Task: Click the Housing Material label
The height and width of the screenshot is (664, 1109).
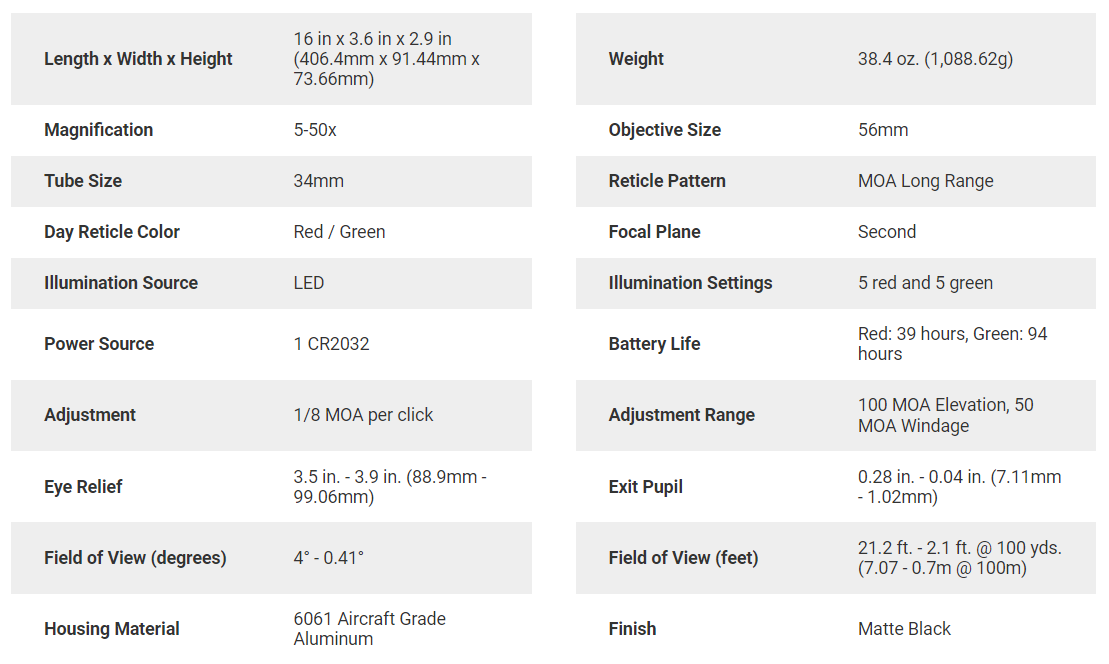Action: (x=112, y=629)
